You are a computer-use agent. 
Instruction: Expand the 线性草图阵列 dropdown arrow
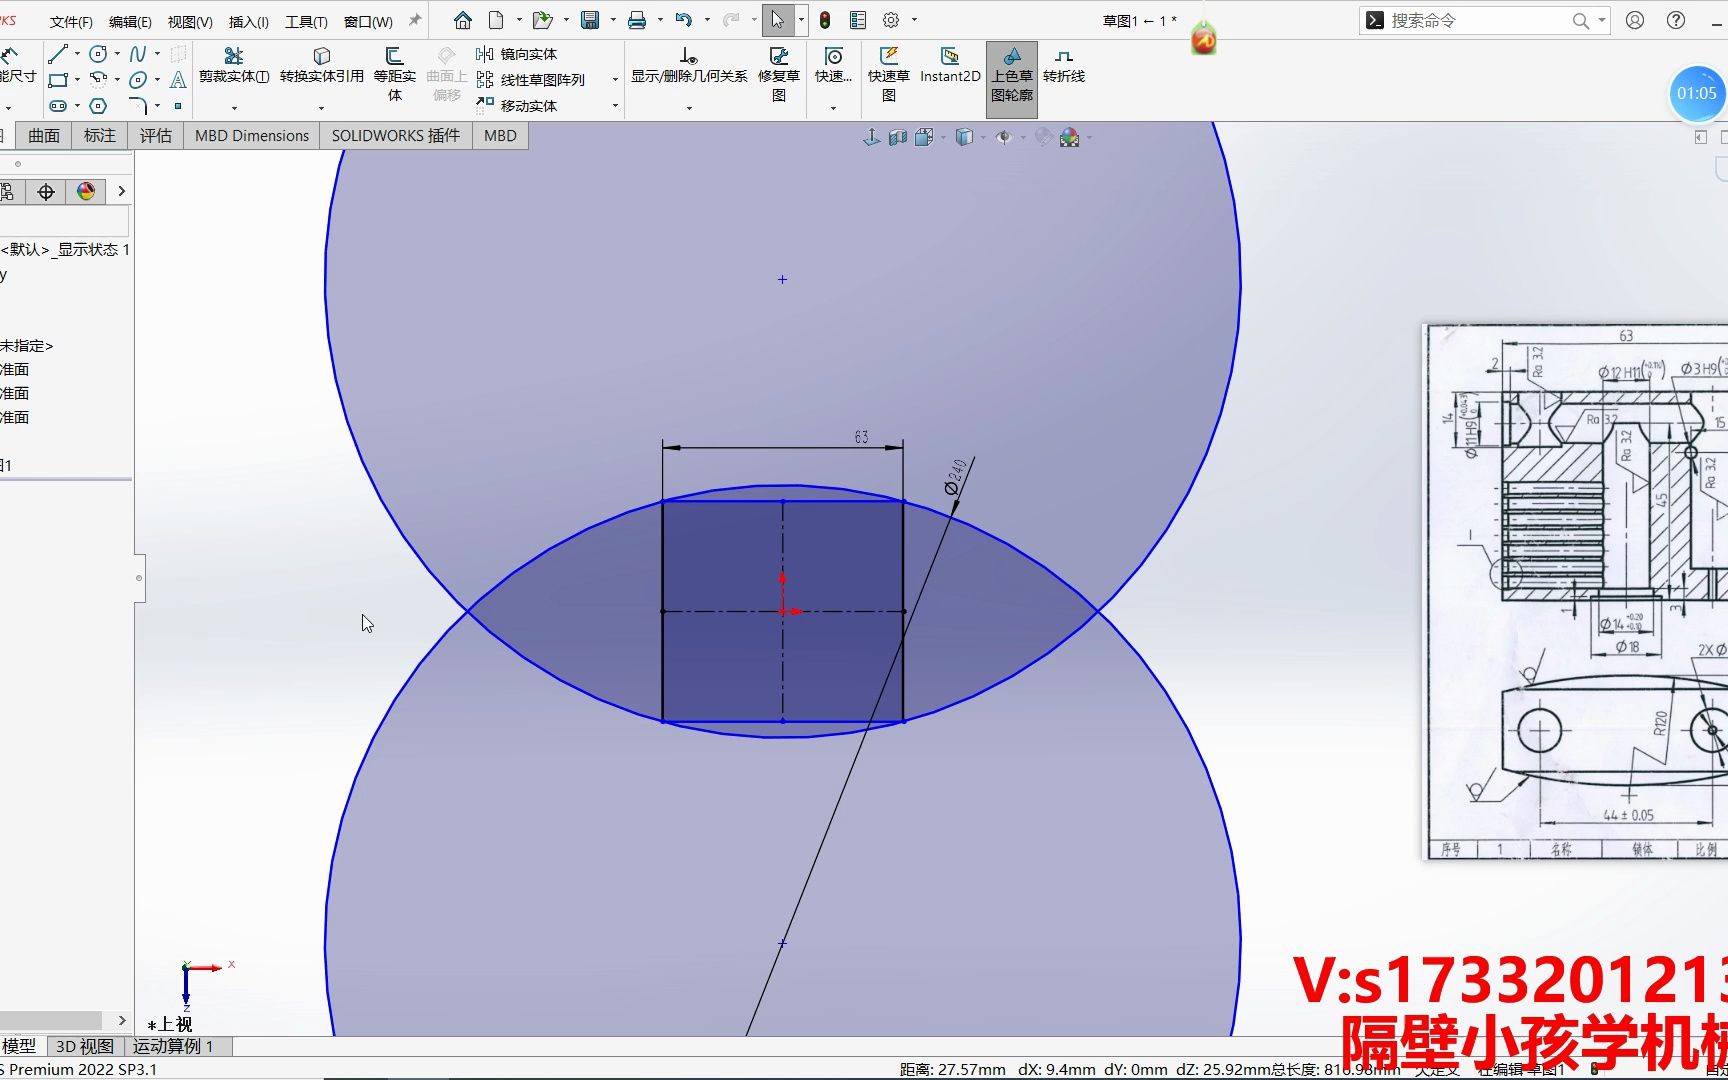coord(615,80)
